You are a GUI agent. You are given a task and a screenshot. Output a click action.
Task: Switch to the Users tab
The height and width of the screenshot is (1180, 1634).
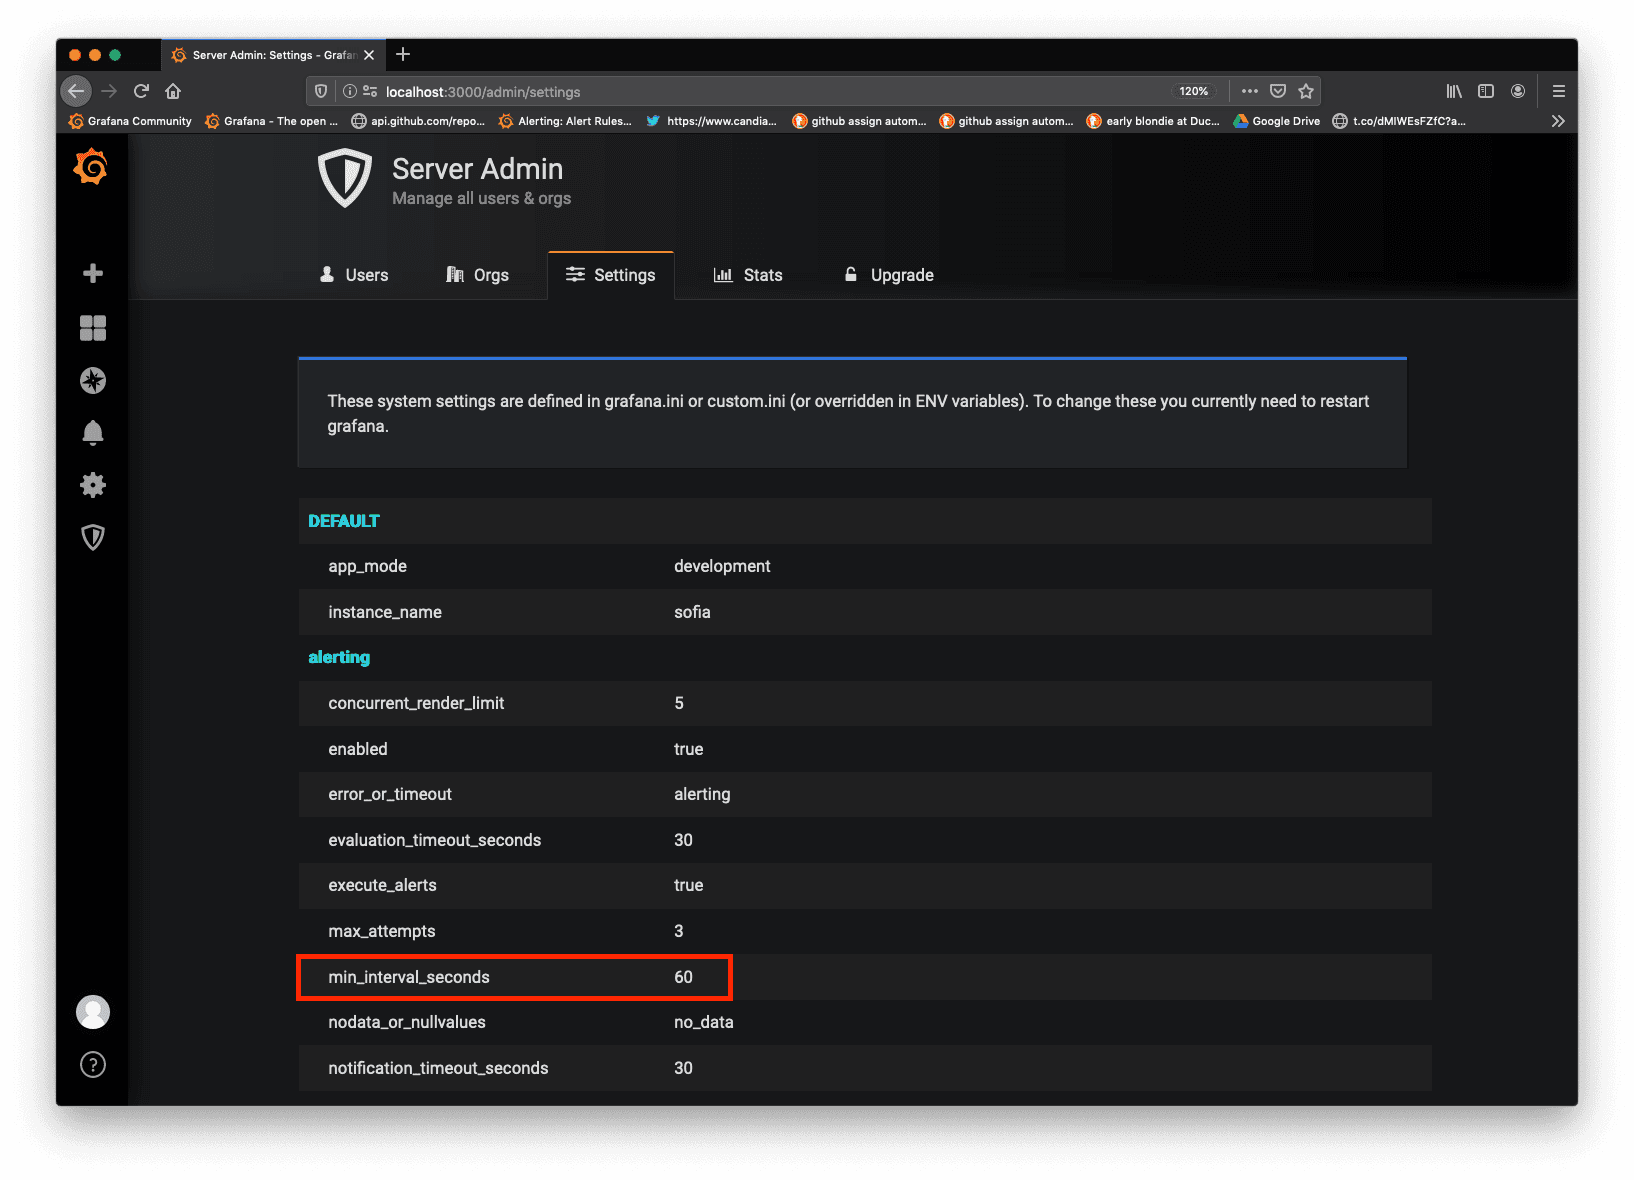click(354, 274)
